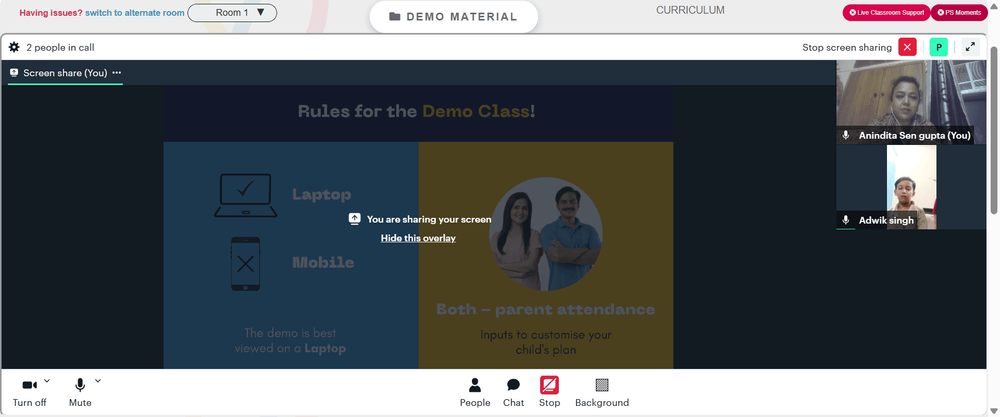Open Background effects settings
This screenshot has height=417, width=1000.
click(x=601, y=392)
